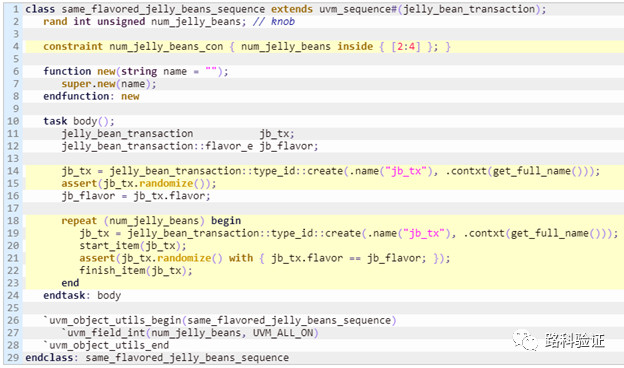Click line number 21 in the gutter
The image size is (624, 368).
13,258
